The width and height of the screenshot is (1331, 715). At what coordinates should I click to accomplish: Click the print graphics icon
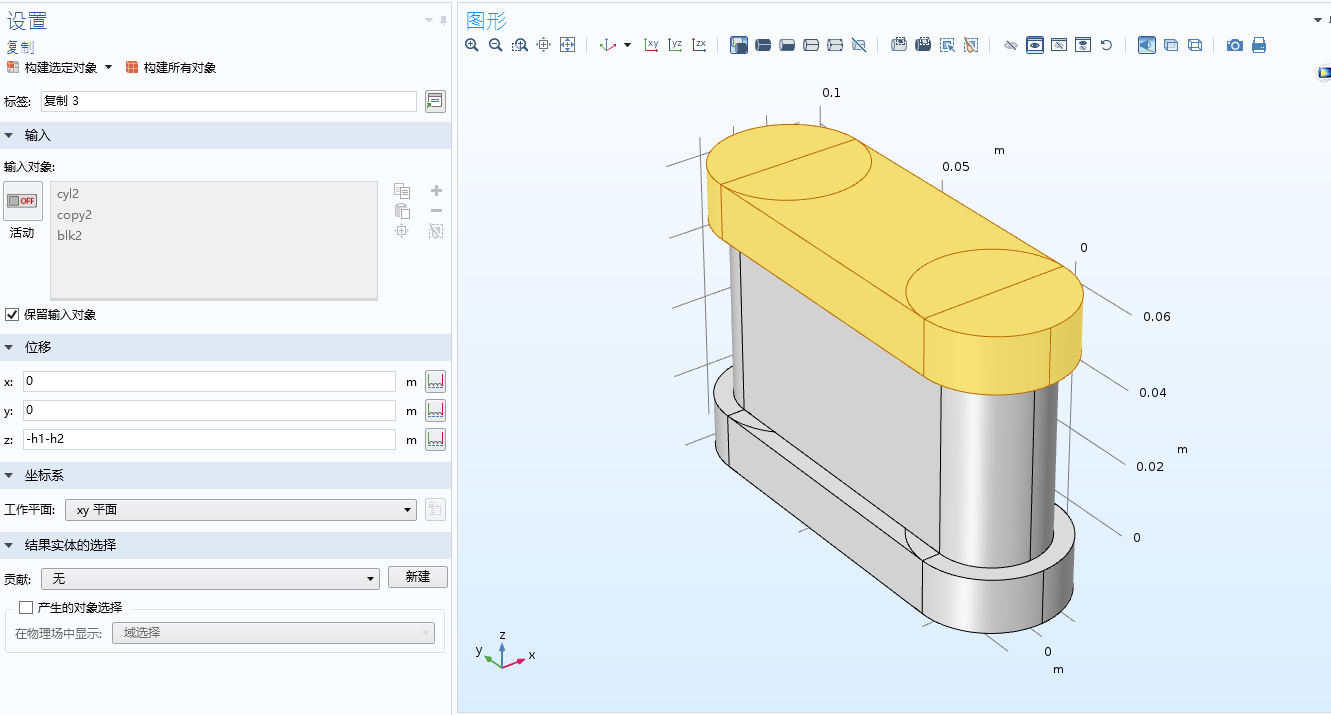coord(1259,45)
